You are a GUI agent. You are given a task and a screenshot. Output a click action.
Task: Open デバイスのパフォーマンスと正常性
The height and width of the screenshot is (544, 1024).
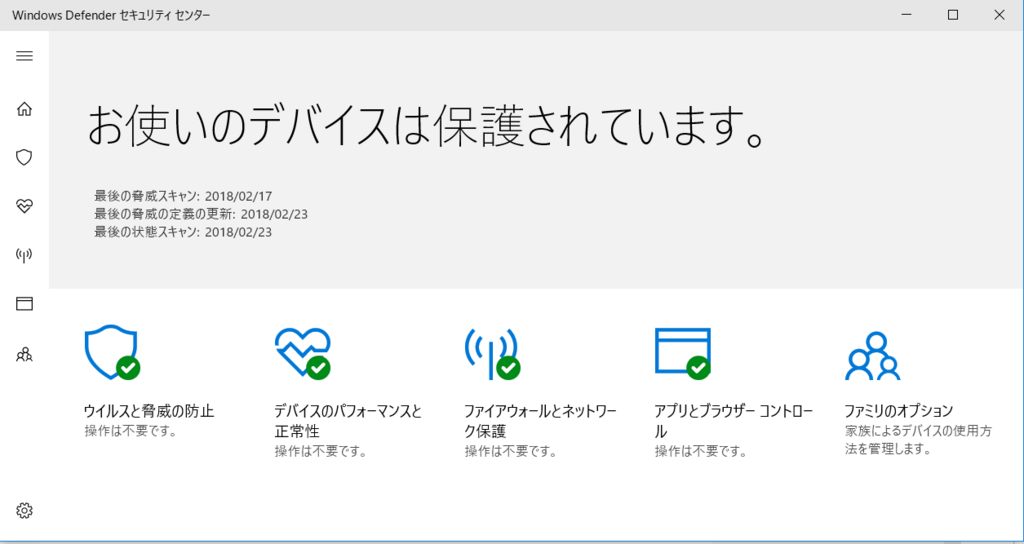point(348,421)
